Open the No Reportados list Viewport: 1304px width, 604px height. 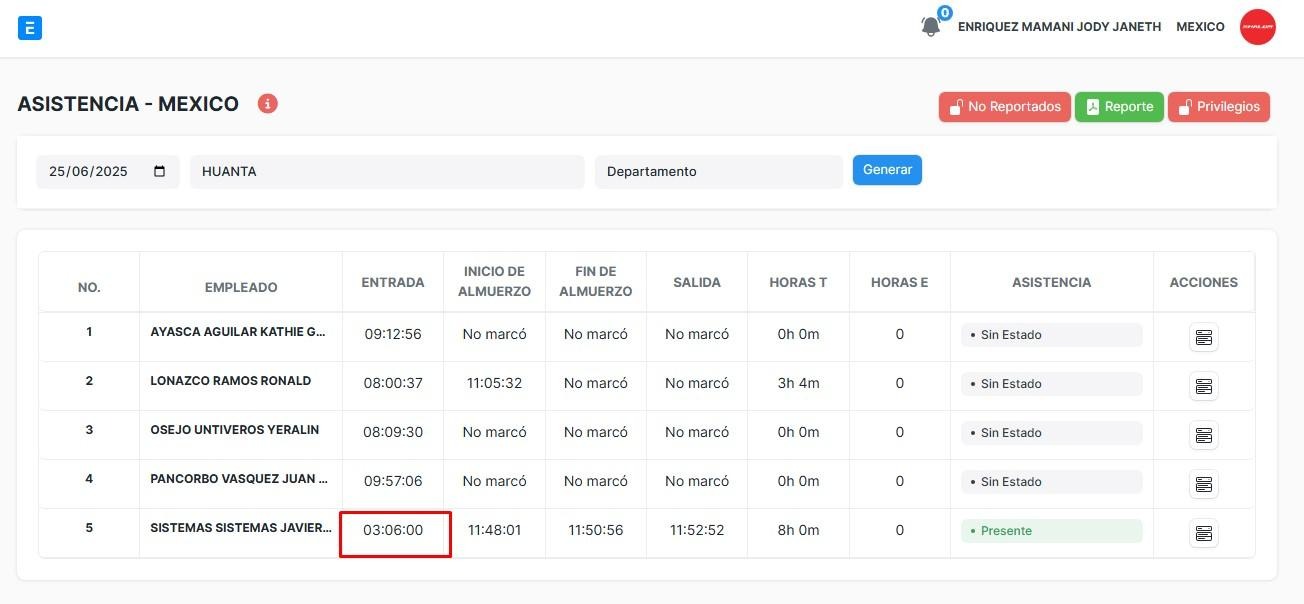pos(1004,107)
